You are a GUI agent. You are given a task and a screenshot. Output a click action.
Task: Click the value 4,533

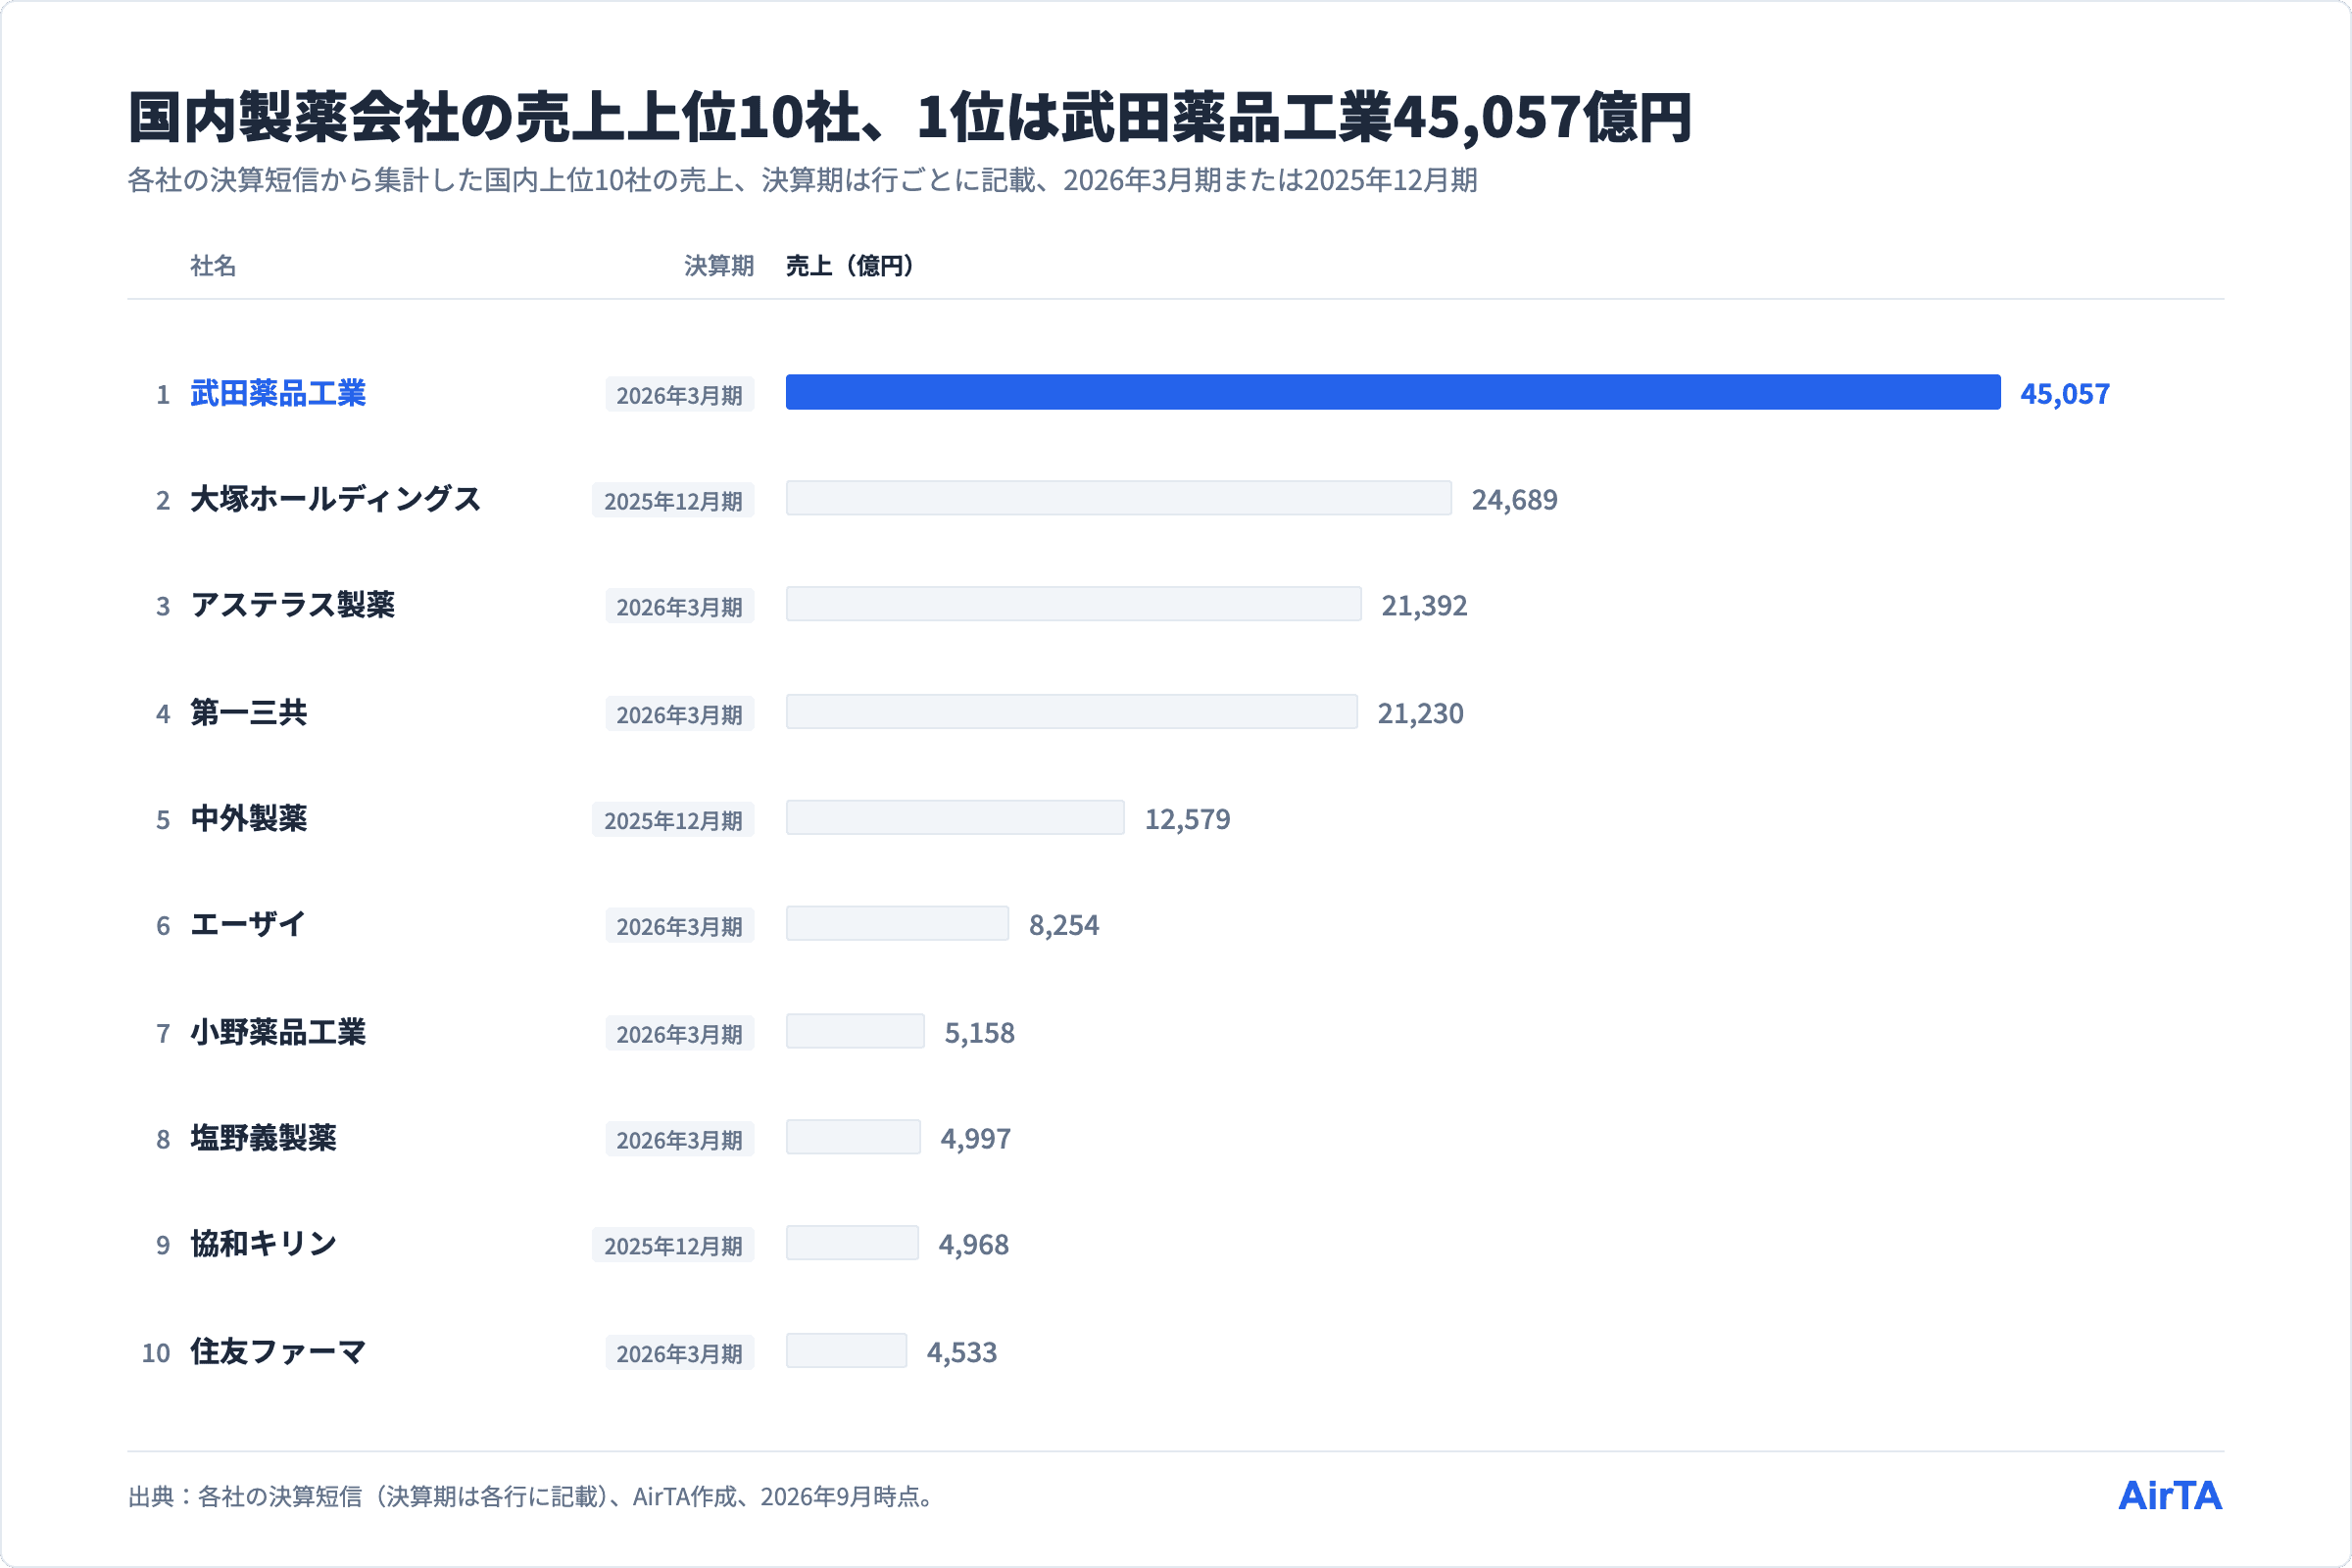962,1353
